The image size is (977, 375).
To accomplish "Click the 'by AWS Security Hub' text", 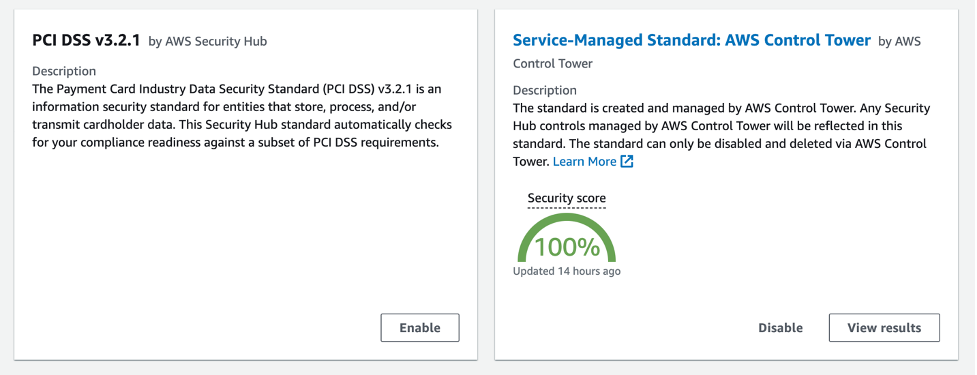I will pyautogui.click(x=207, y=42).
